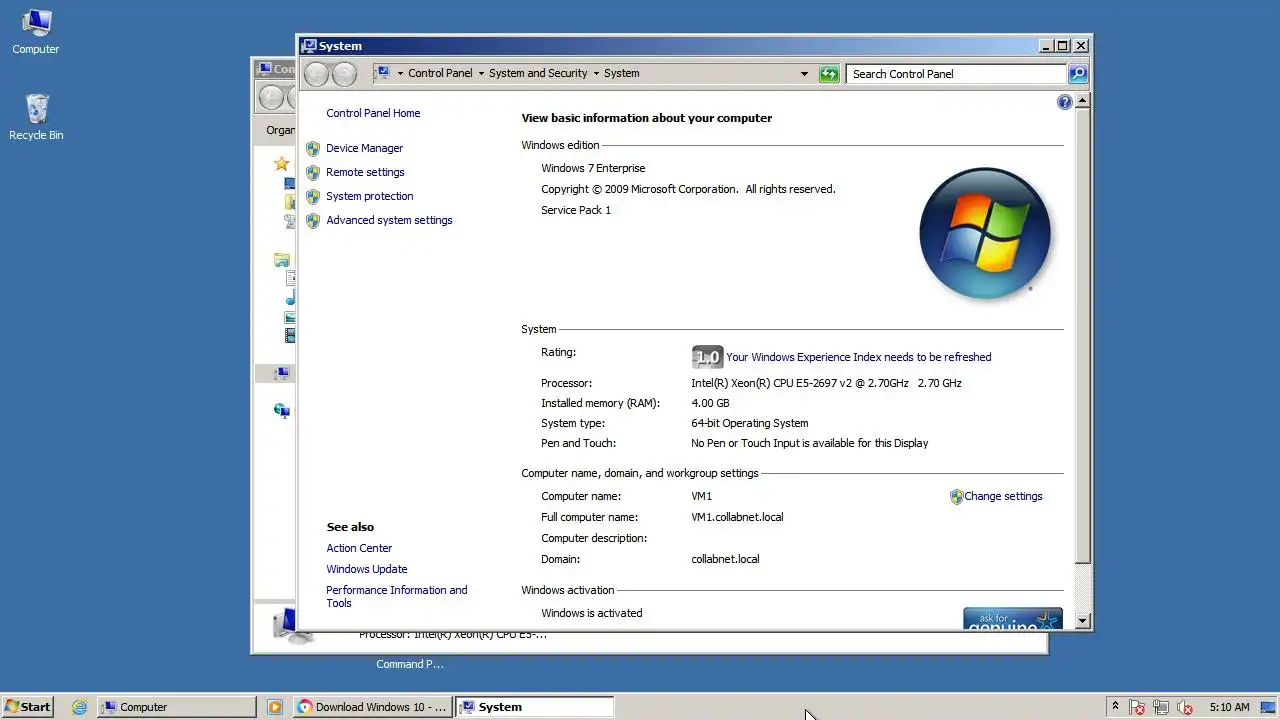Screen dimensions: 1280x720
Task: Switch to Download Windows 10 taskbar window
Action: click(x=372, y=707)
